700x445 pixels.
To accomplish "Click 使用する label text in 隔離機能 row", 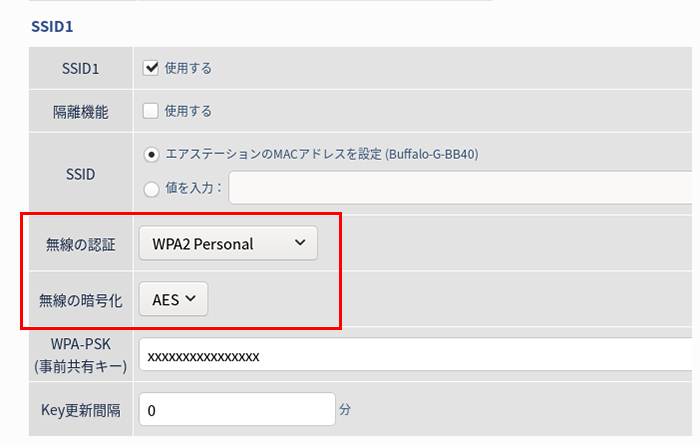I will pyautogui.click(x=188, y=111).
